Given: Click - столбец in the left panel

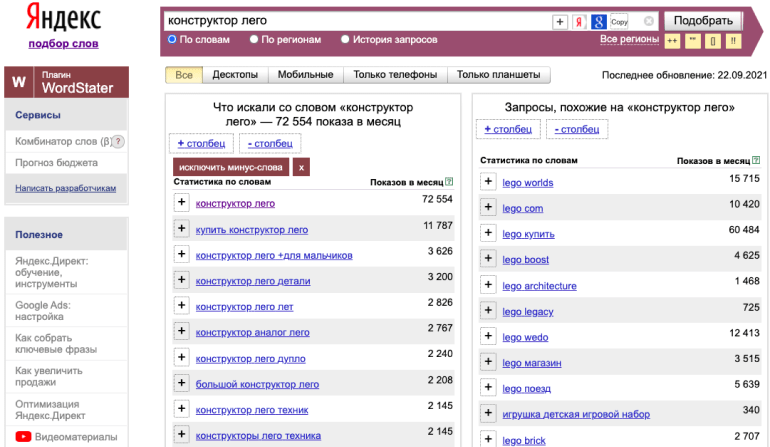Looking at the screenshot, I should coord(270,143).
